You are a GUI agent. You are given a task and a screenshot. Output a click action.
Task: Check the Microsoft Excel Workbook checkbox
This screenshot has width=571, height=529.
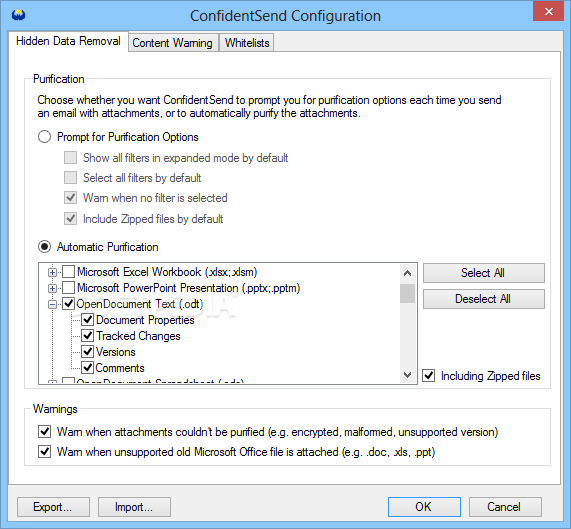pos(68,272)
